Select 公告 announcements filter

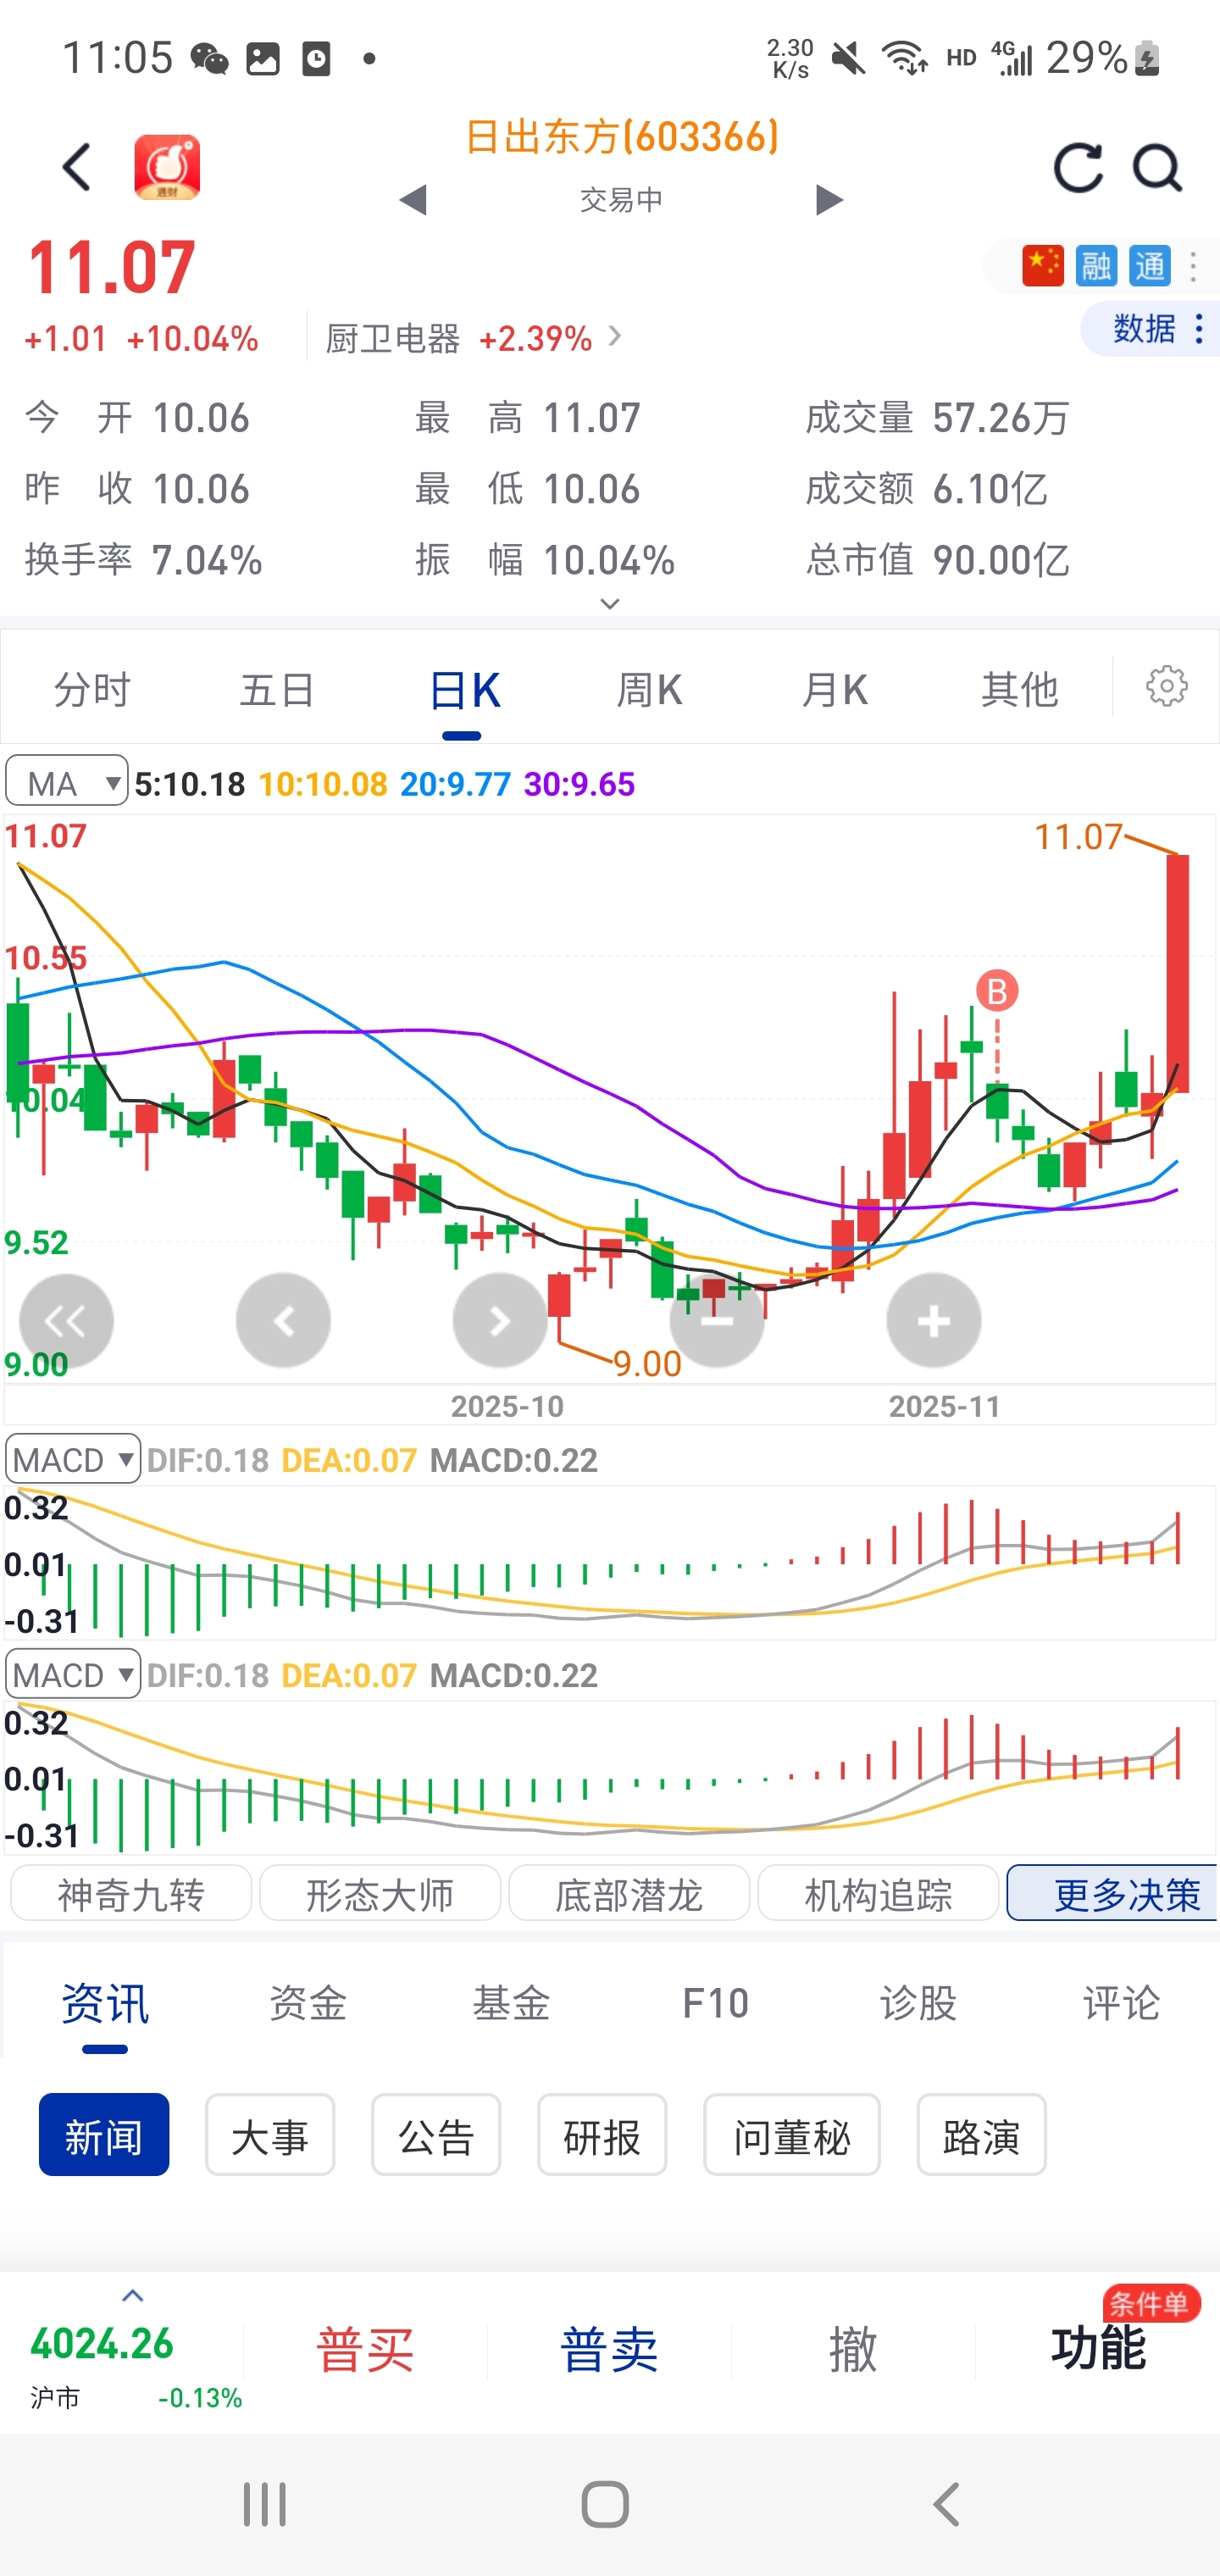coord(436,2135)
